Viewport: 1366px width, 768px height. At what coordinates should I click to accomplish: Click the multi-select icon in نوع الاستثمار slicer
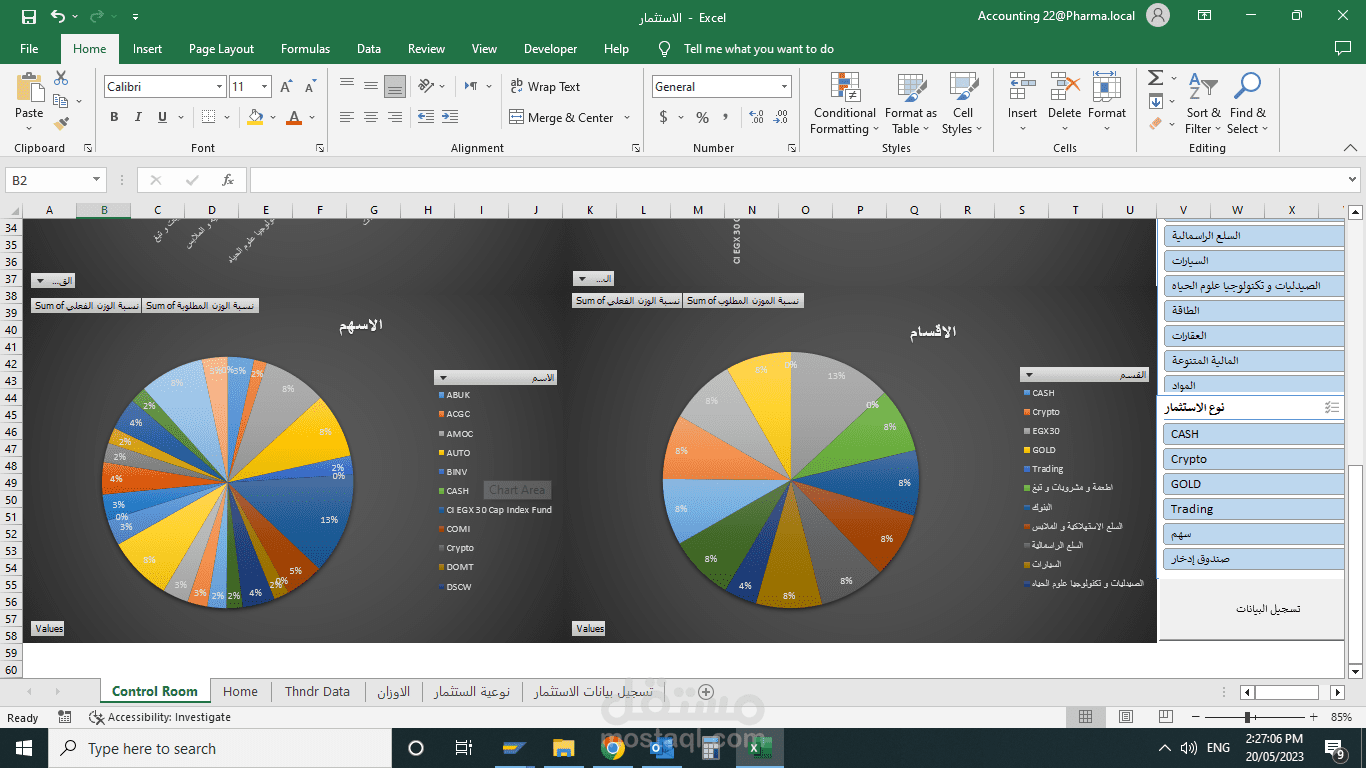tap(1331, 407)
